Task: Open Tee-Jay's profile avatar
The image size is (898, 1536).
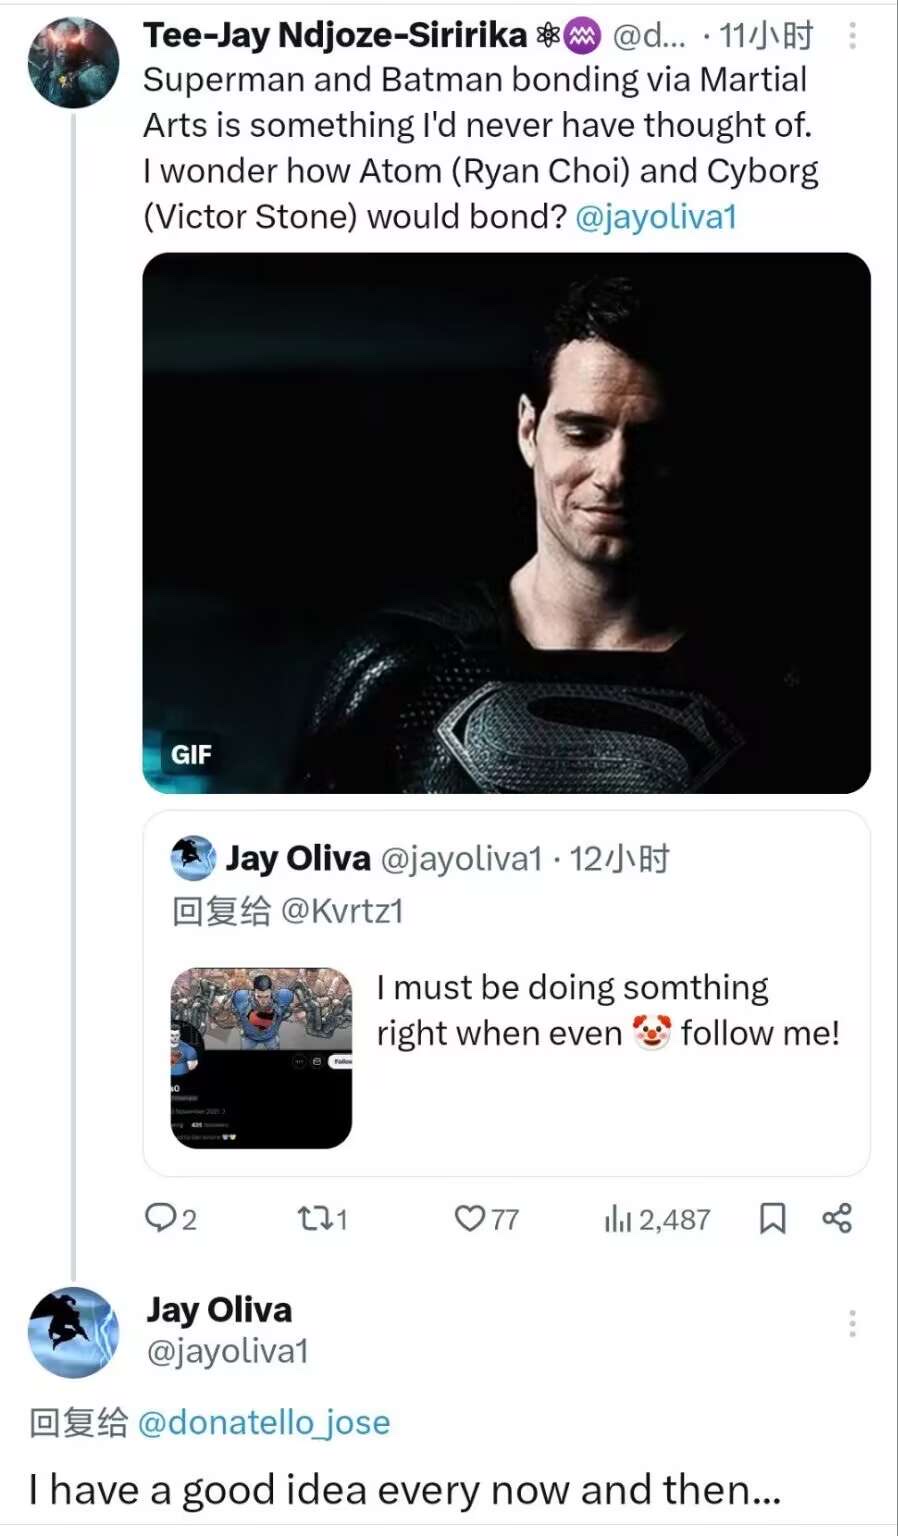Action: point(73,62)
